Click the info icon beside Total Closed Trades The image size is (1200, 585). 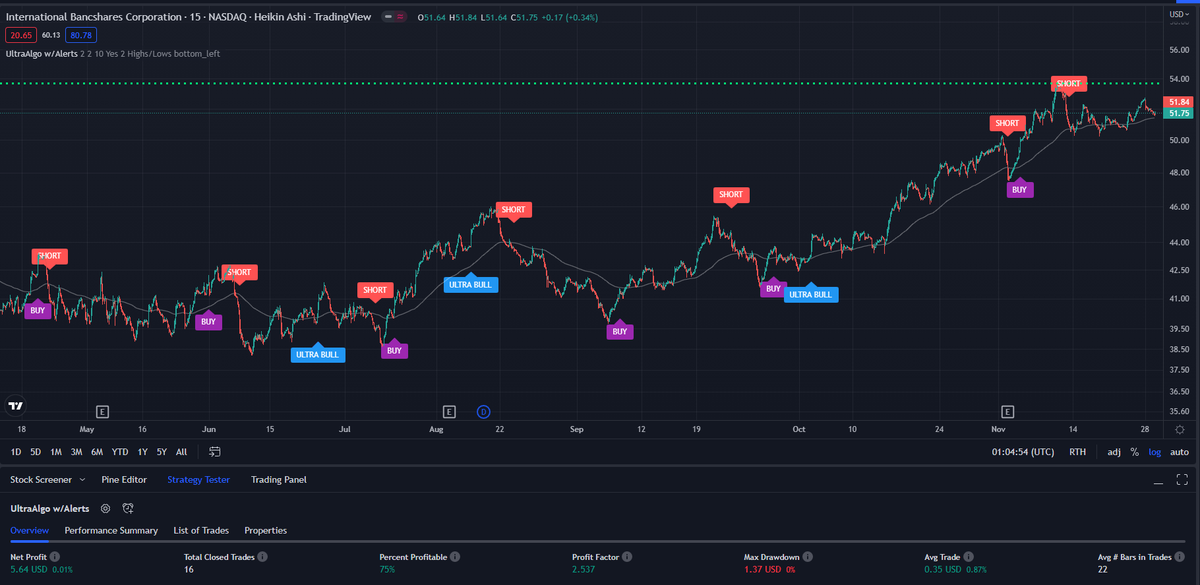click(263, 556)
